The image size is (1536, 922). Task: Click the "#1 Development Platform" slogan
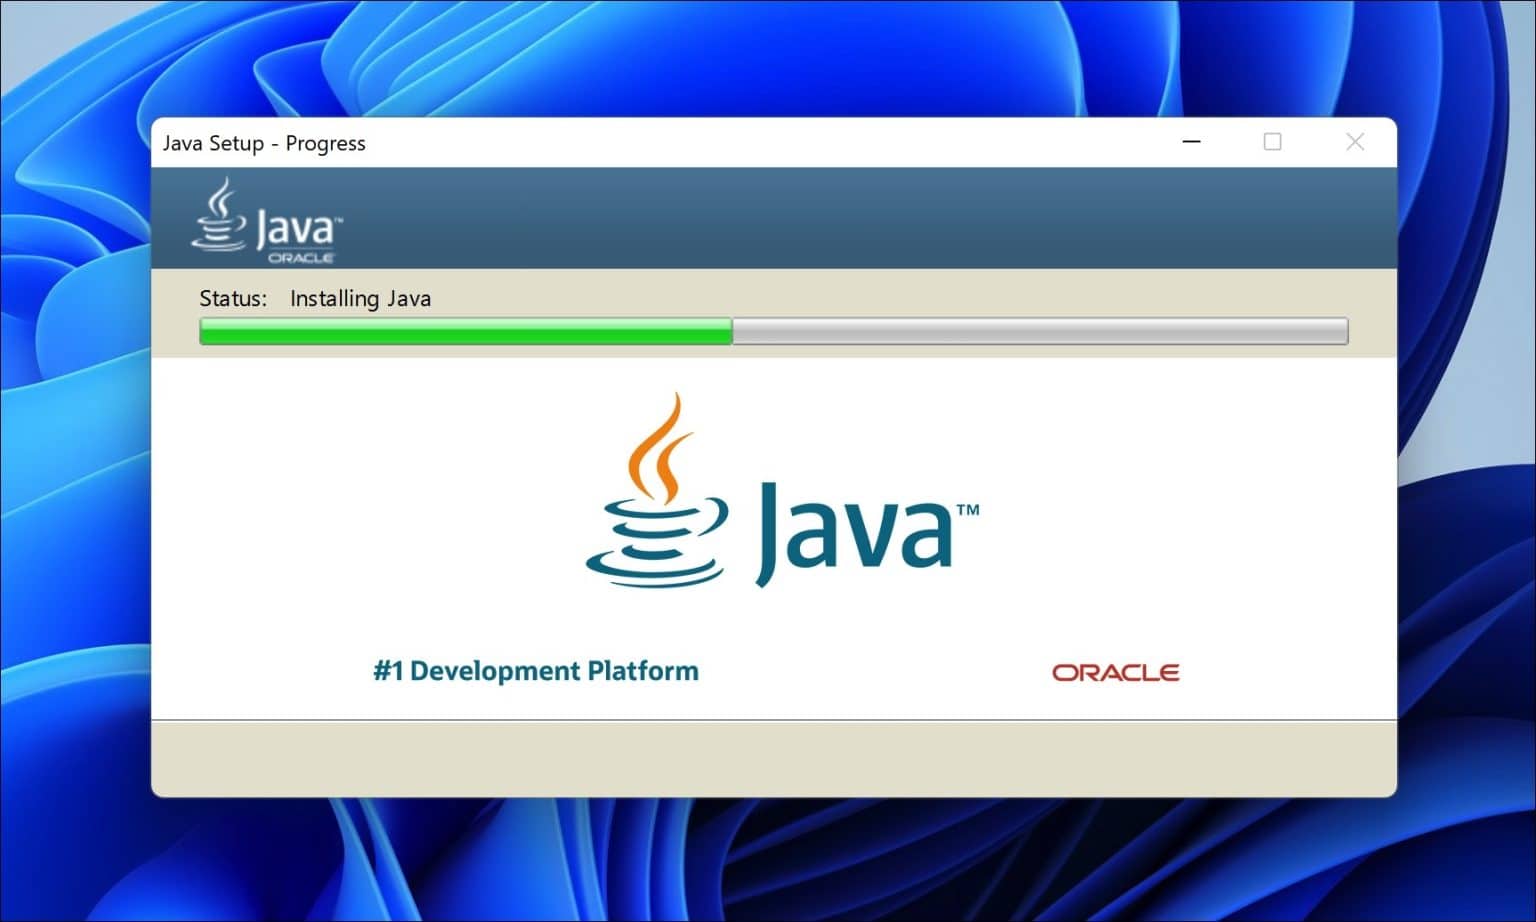[536, 671]
